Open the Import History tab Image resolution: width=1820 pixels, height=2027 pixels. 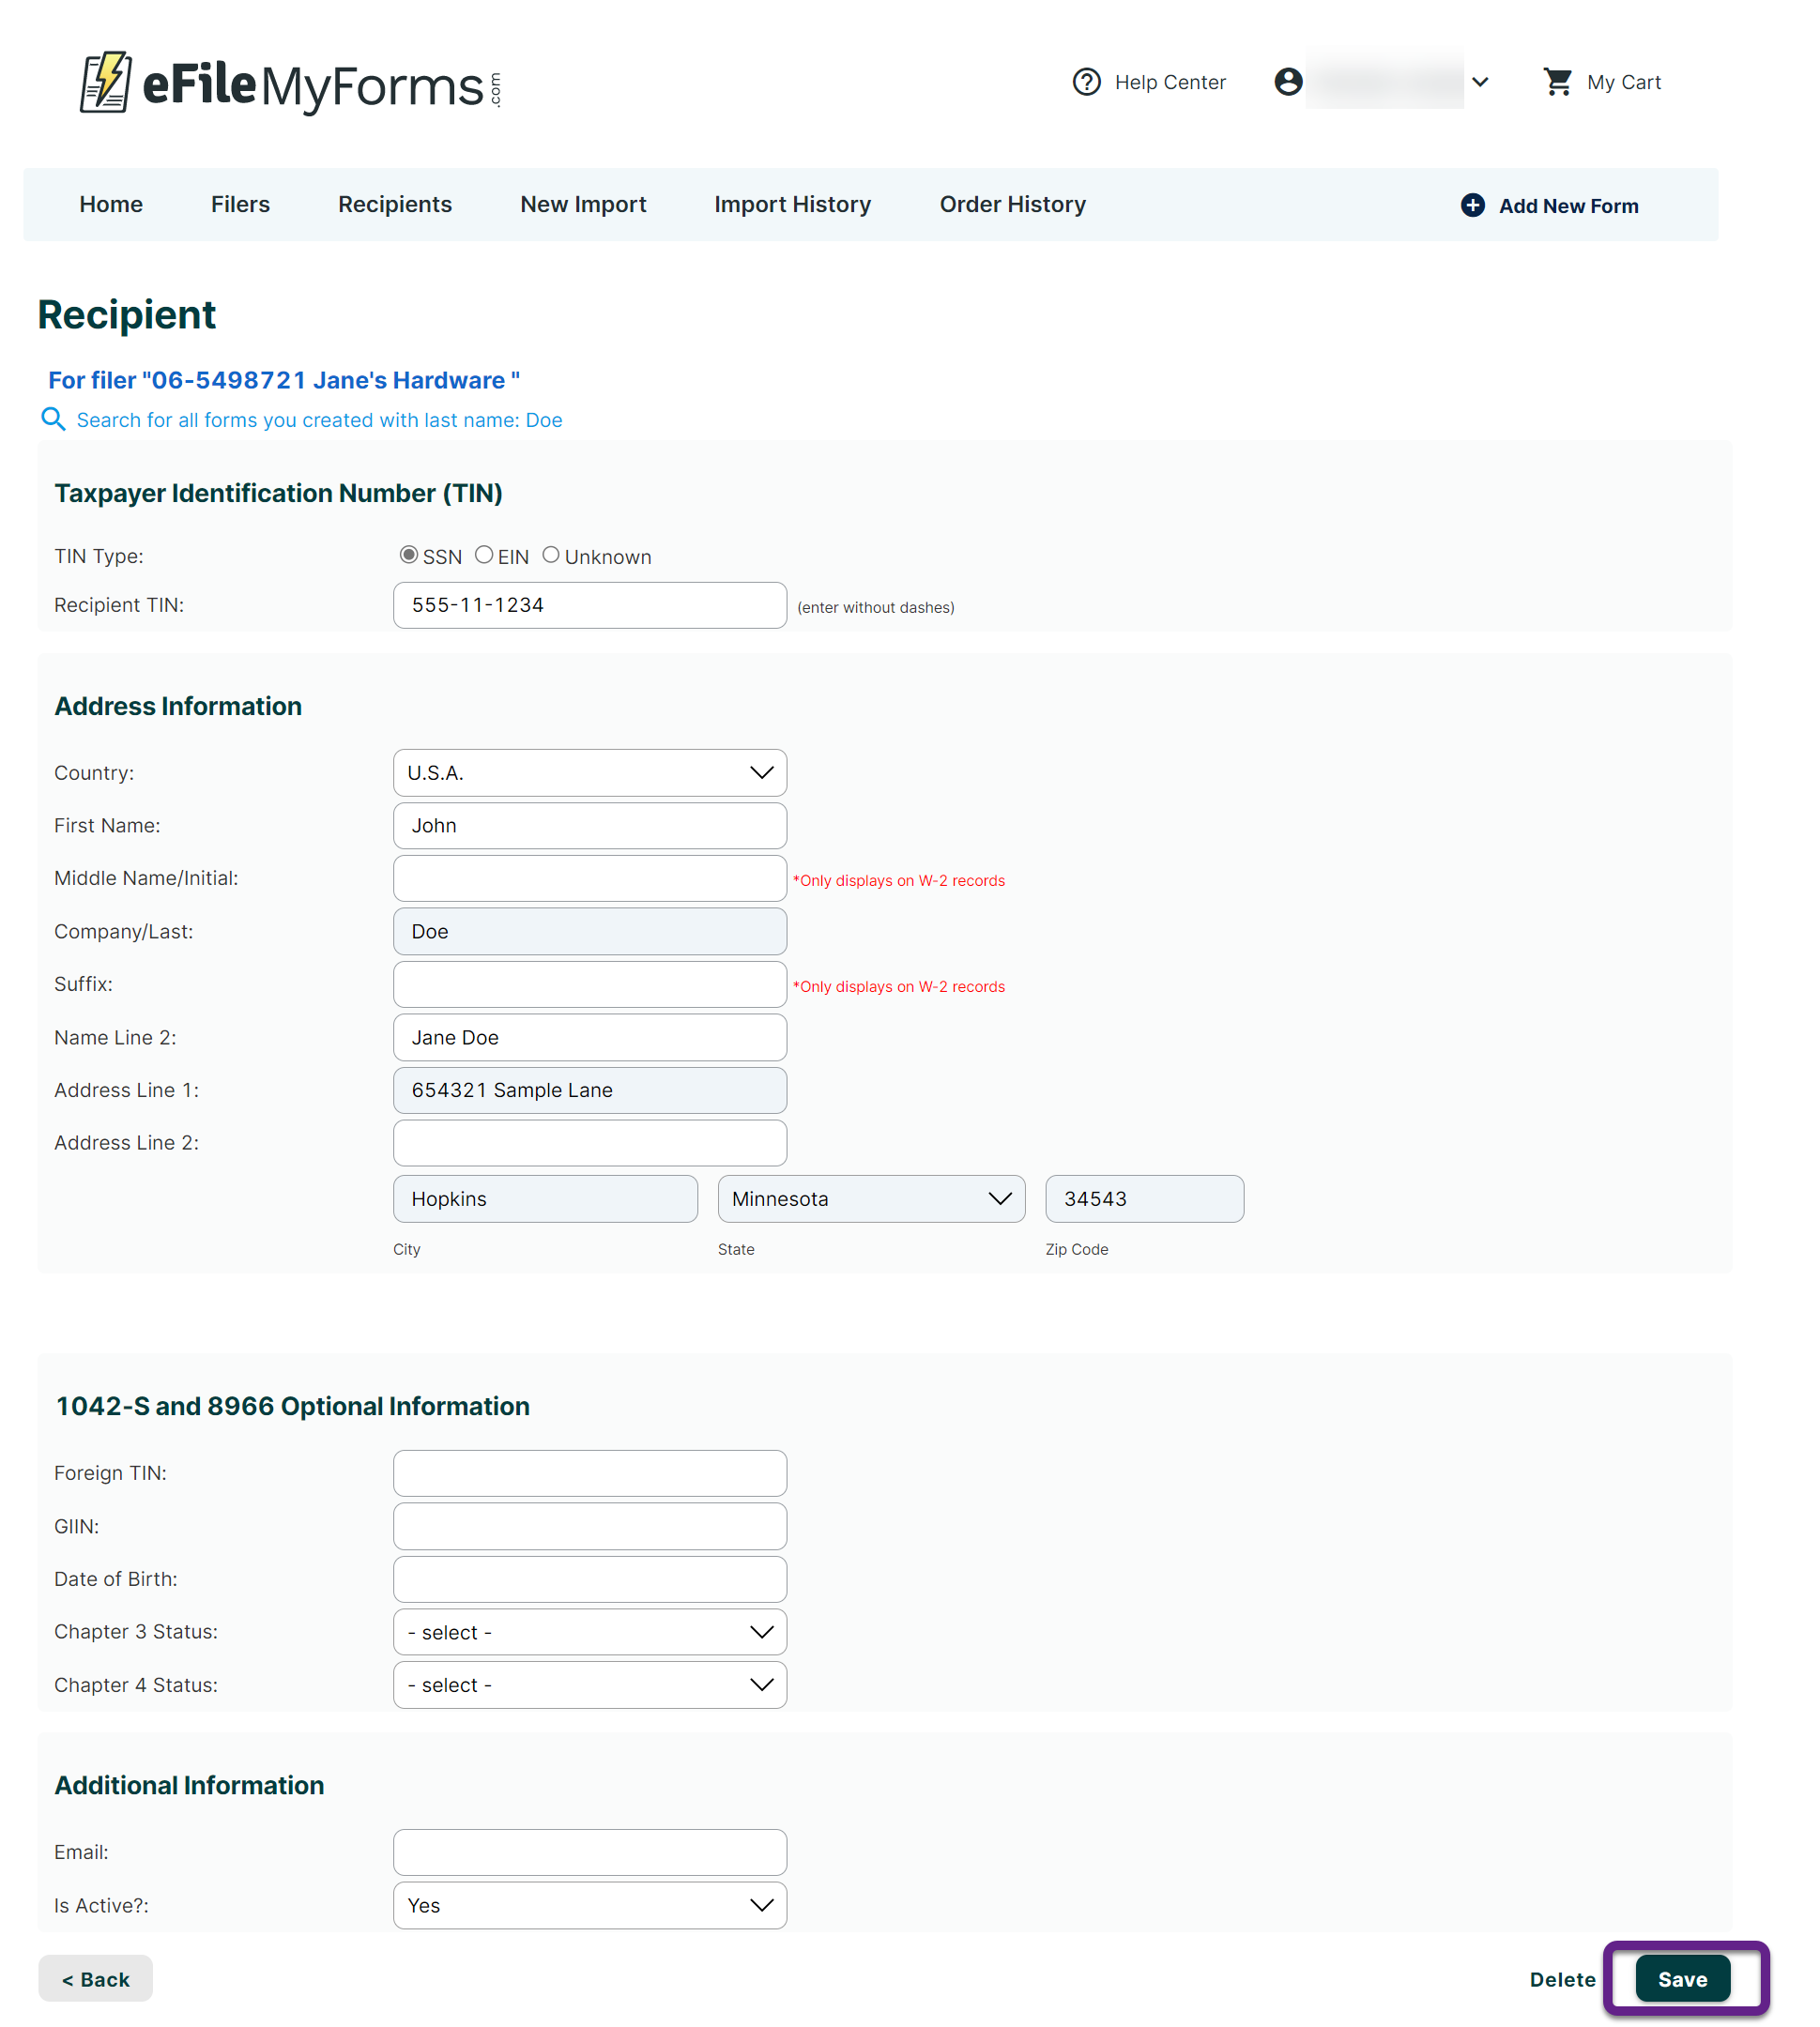pyautogui.click(x=791, y=204)
